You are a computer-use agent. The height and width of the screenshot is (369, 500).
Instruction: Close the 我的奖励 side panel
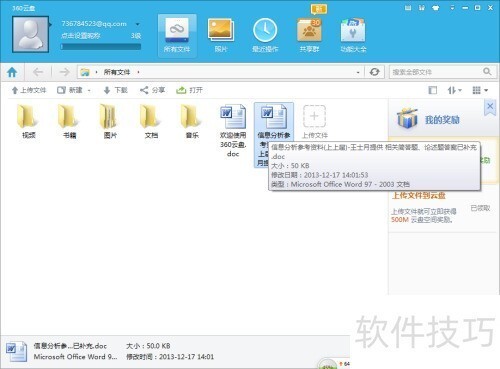tap(490, 106)
